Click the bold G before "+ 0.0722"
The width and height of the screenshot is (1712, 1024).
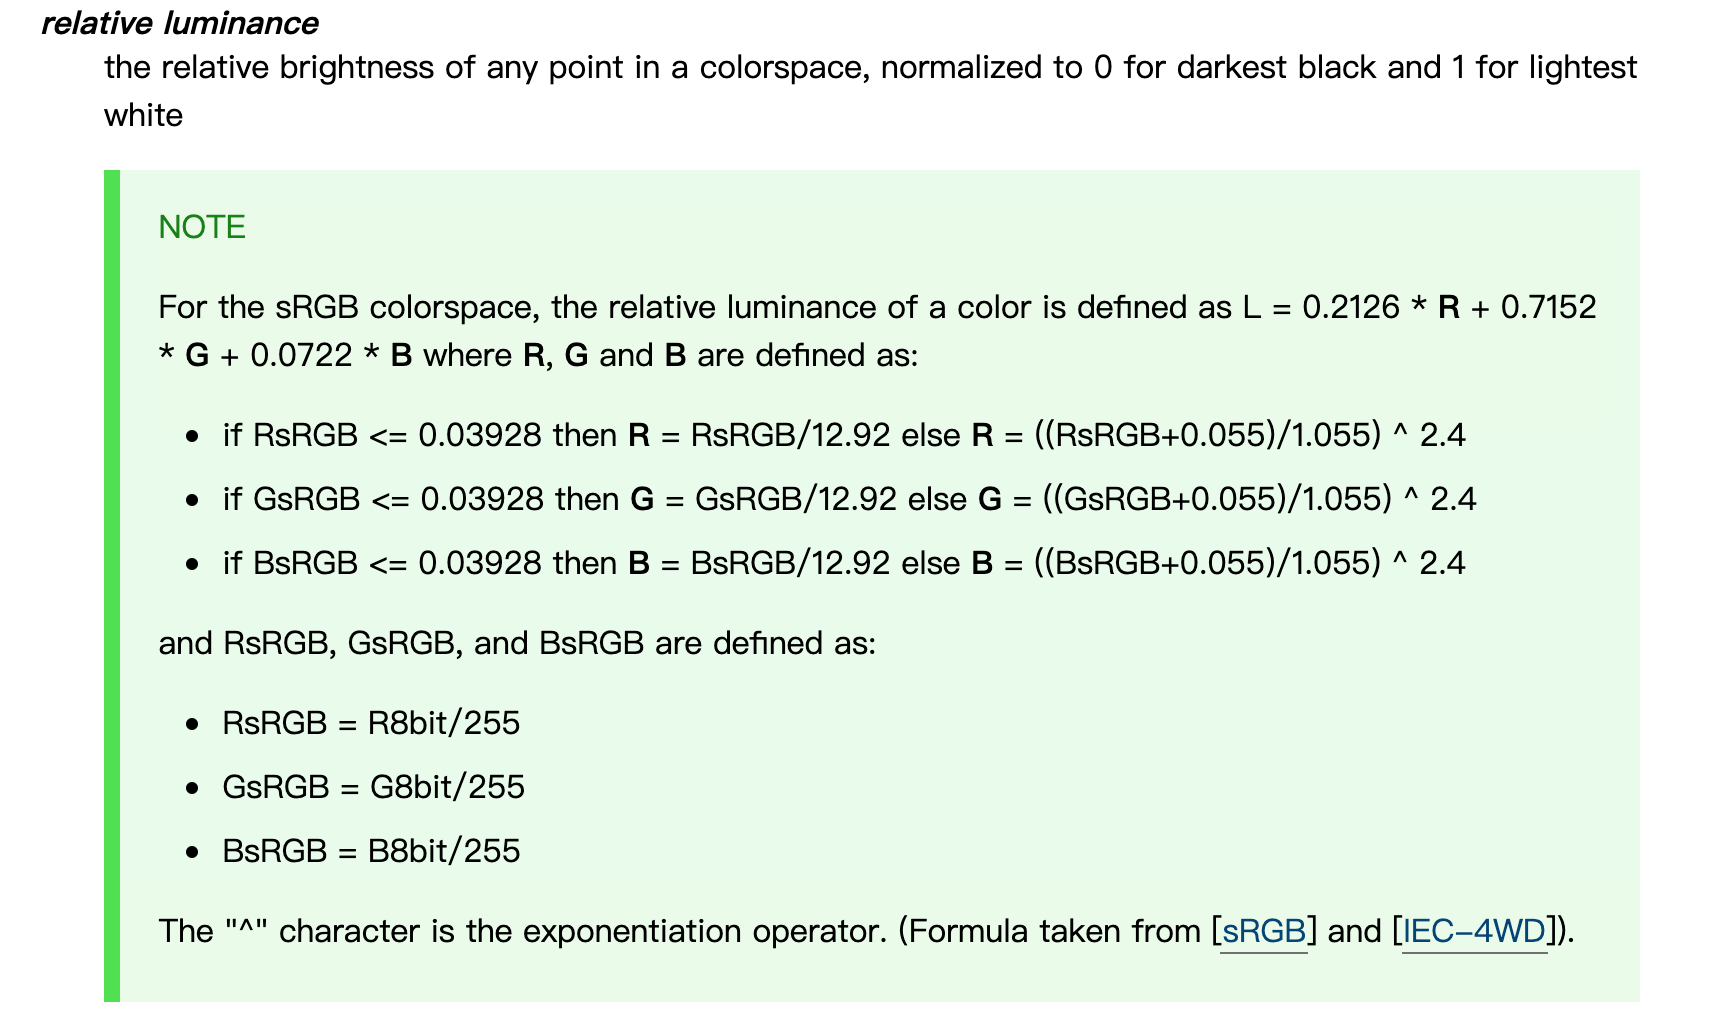197,355
